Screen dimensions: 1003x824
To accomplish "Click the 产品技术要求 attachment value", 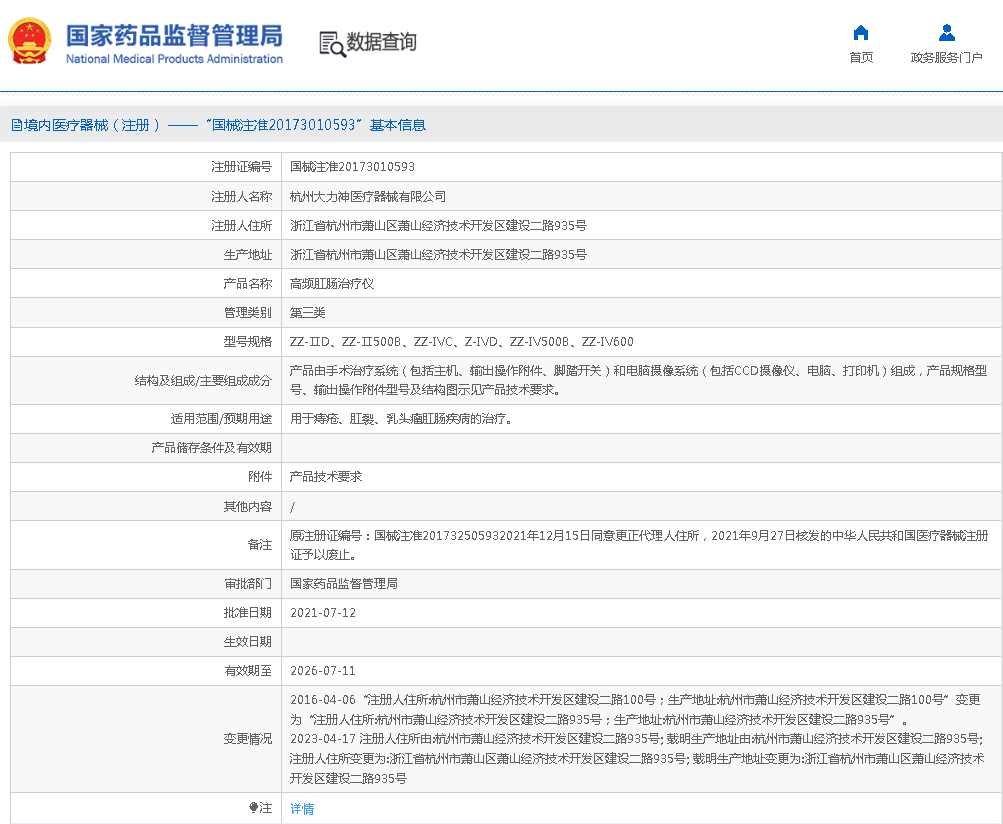I will 326,477.
